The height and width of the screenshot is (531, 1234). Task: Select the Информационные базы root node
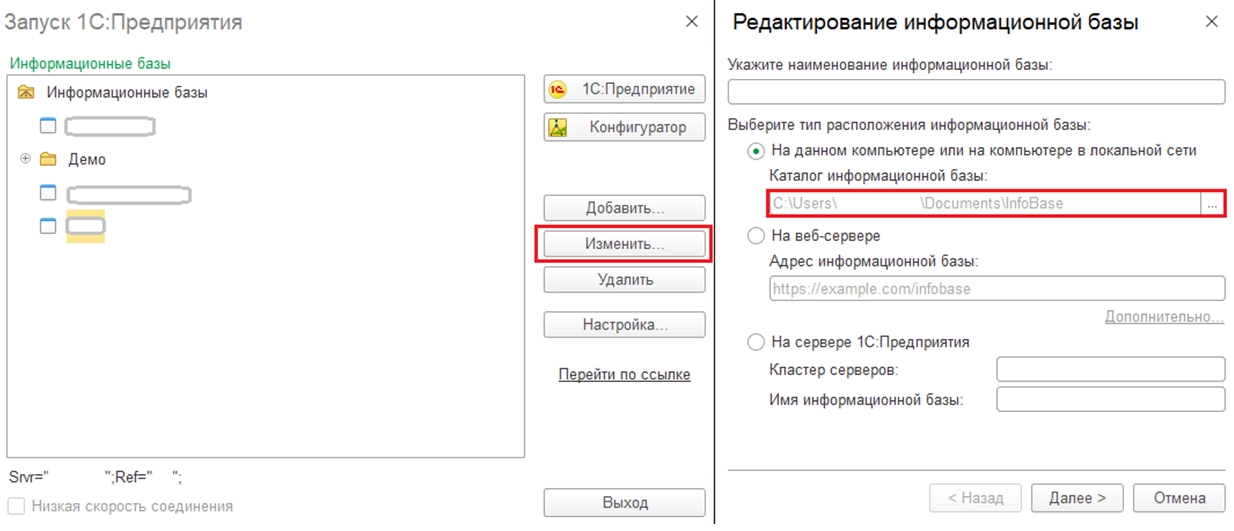coord(127,92)
